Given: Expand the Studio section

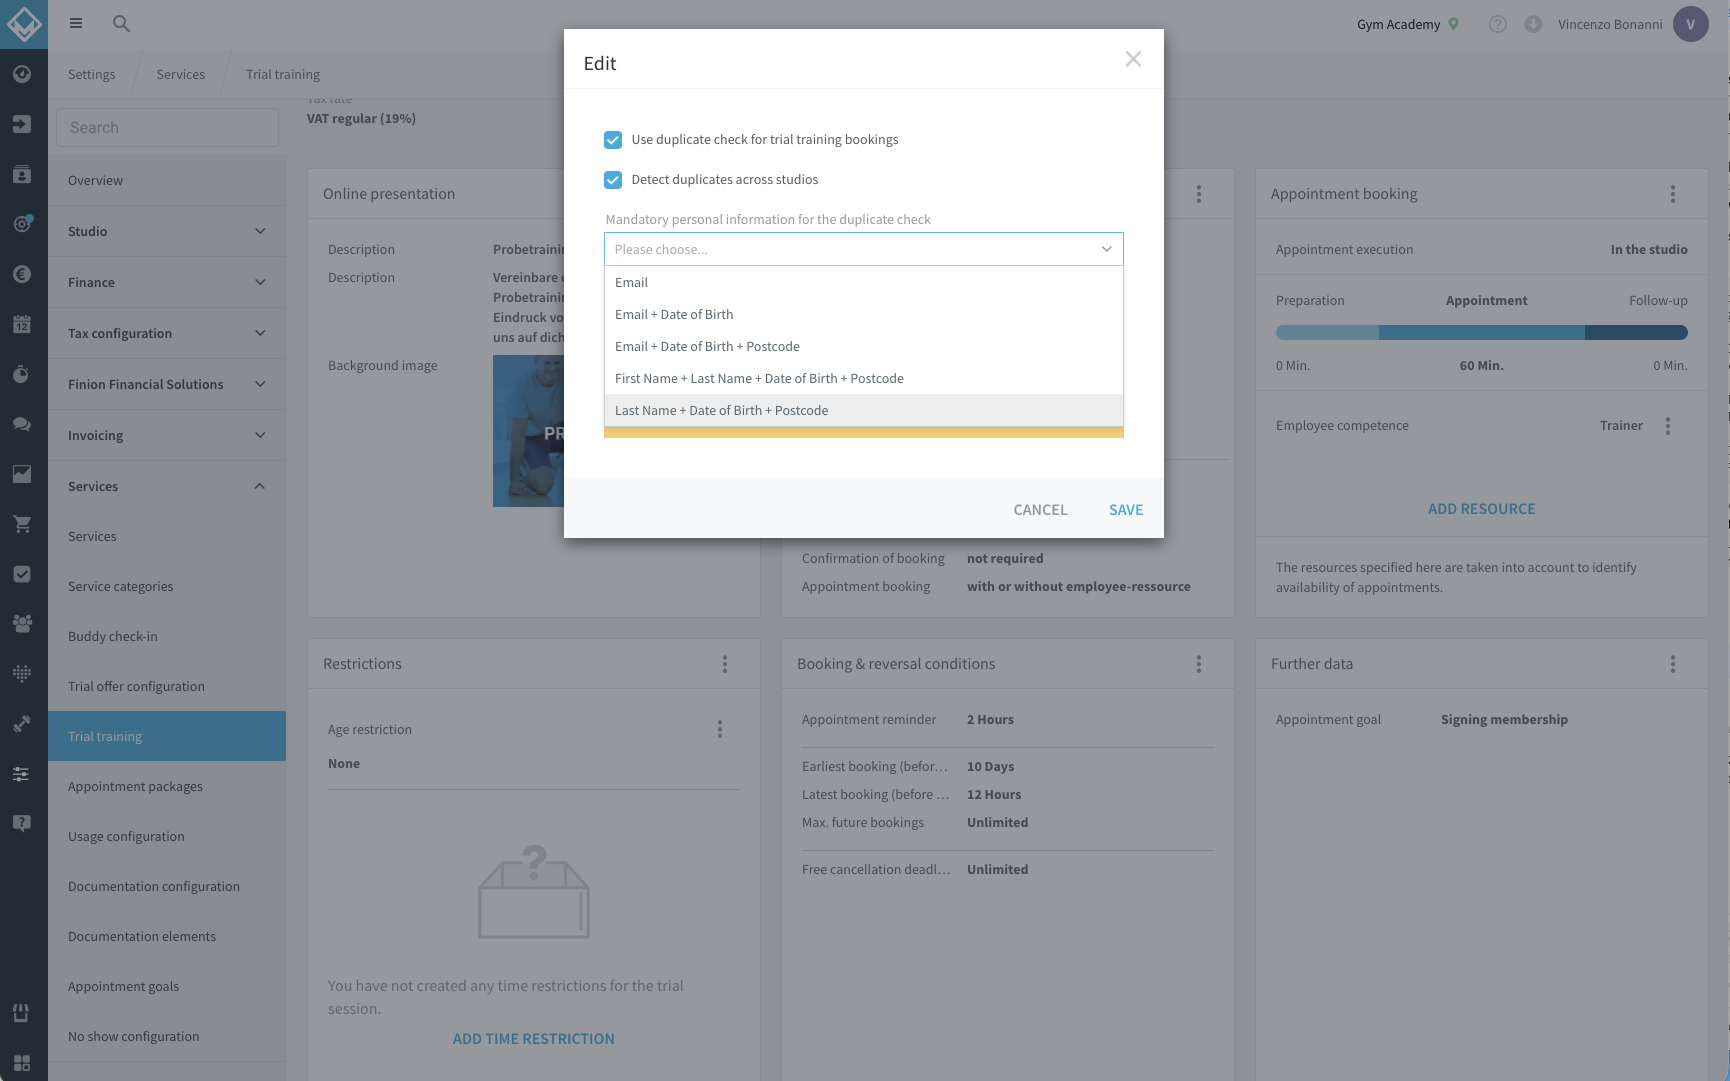Looking at the screenshot, I should pyautogui.click(x=167, y=231).
